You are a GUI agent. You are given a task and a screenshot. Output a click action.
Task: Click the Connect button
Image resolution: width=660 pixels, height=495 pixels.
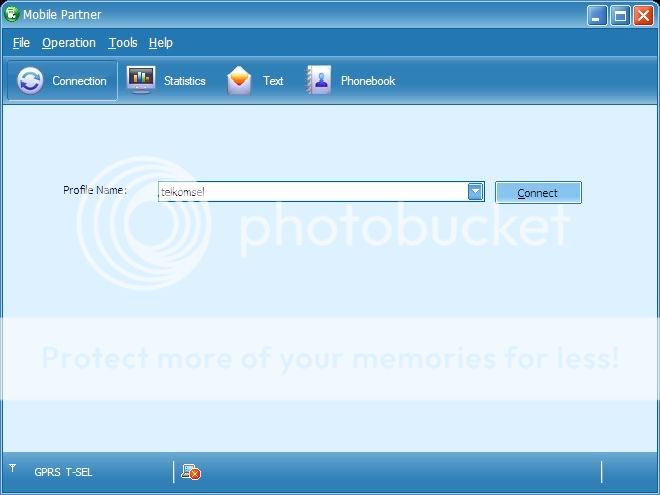tap(538, 192)
